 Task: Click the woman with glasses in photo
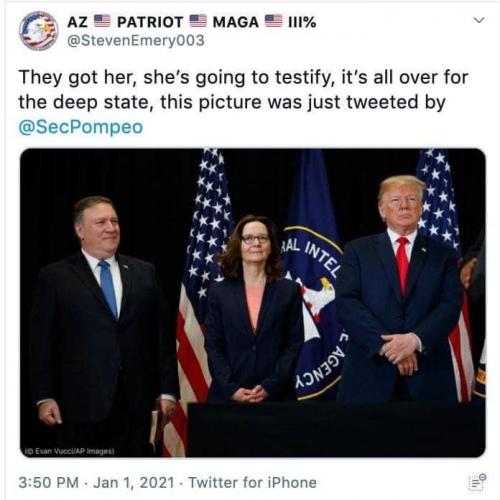(x=253, y=308)
